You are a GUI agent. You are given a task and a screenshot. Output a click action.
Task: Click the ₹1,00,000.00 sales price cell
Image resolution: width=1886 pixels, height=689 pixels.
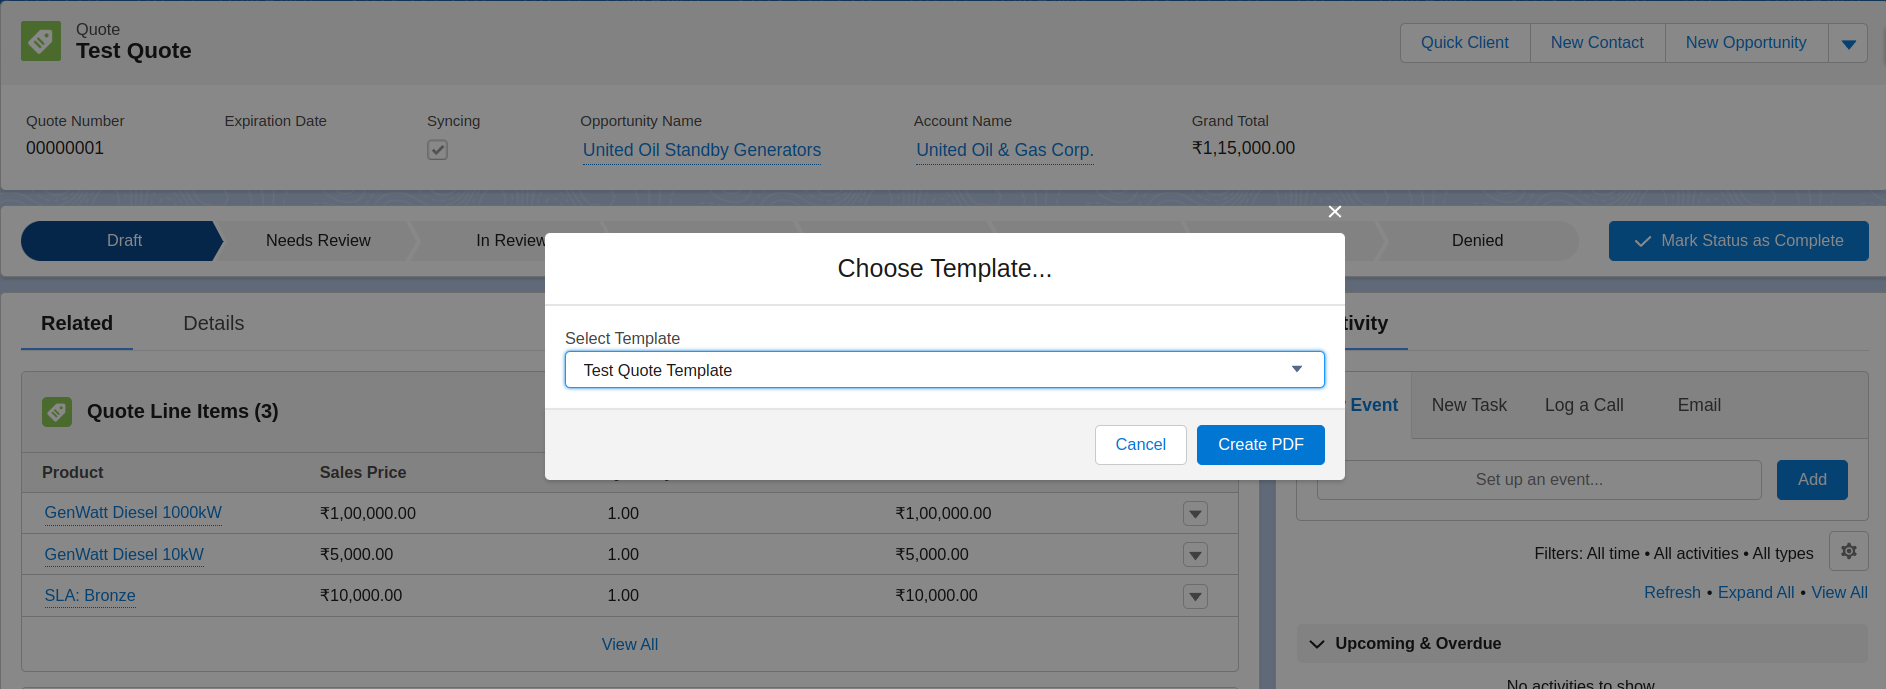point(368,514)
